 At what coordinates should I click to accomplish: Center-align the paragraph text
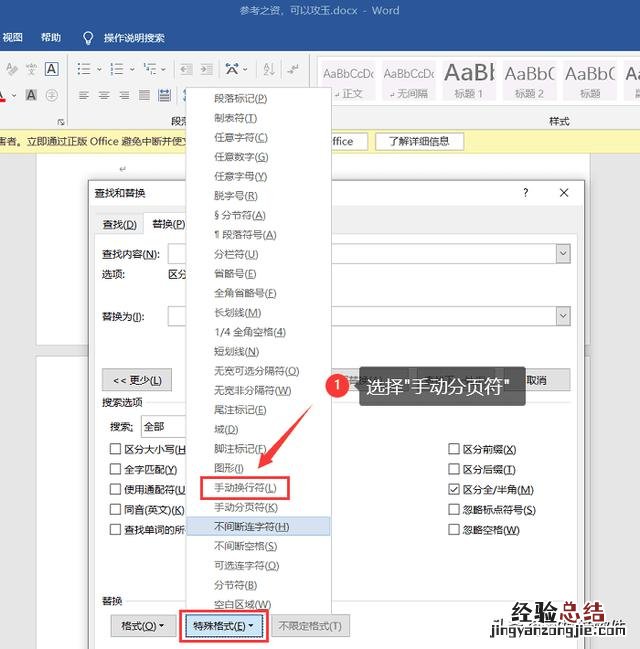pyautogui.click(x=103, y=96)
